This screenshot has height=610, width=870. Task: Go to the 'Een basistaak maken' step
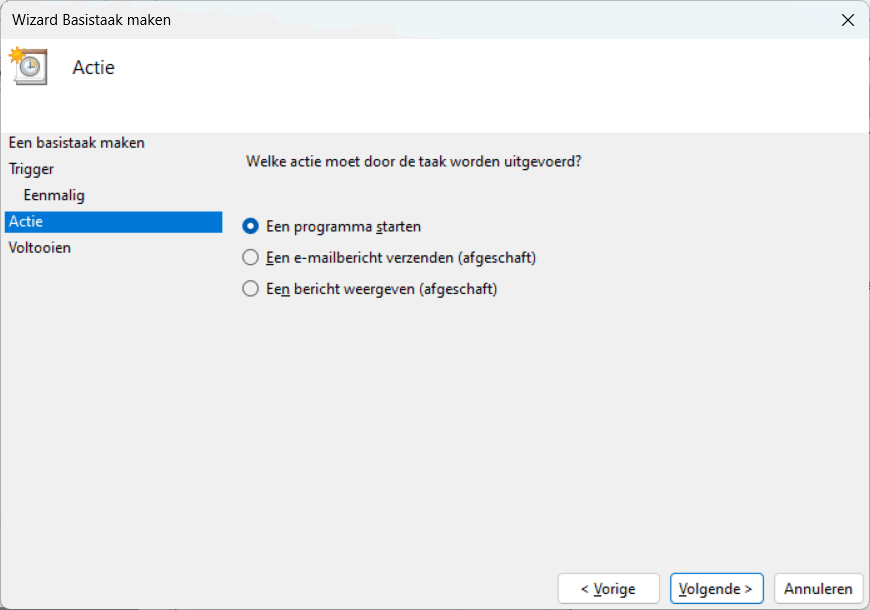77,143
